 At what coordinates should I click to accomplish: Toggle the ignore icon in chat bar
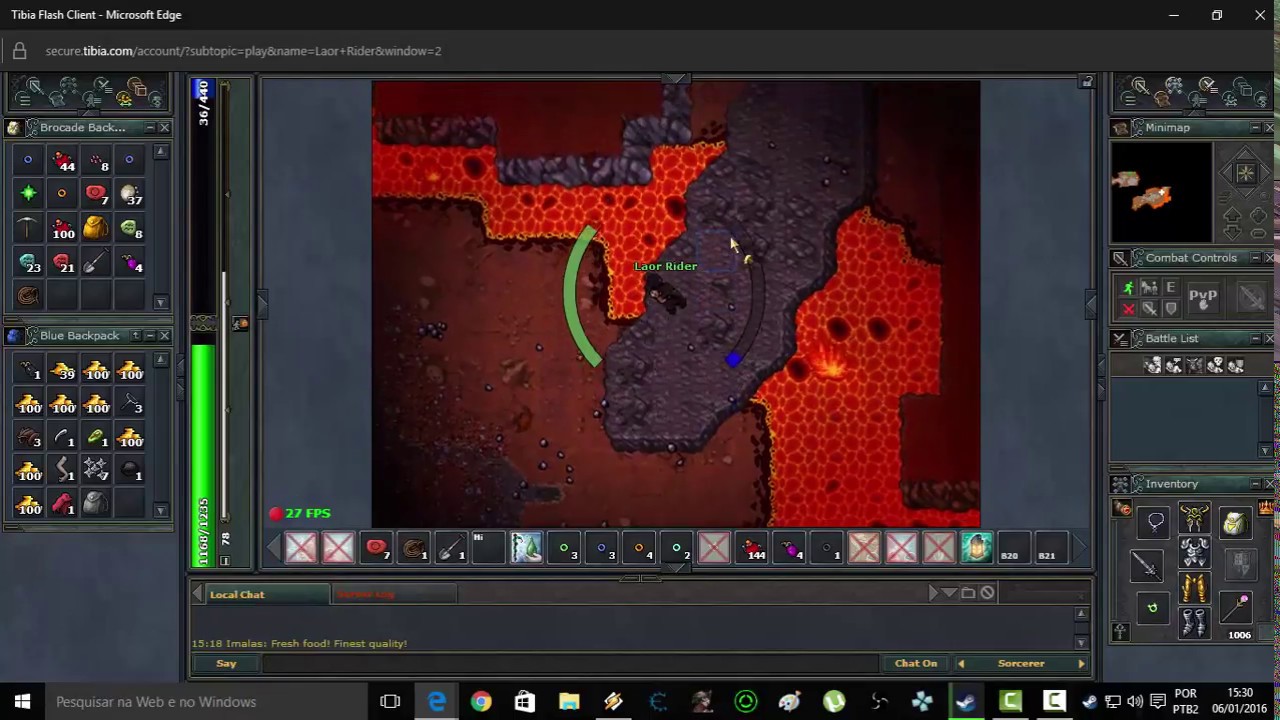[987, 593]
